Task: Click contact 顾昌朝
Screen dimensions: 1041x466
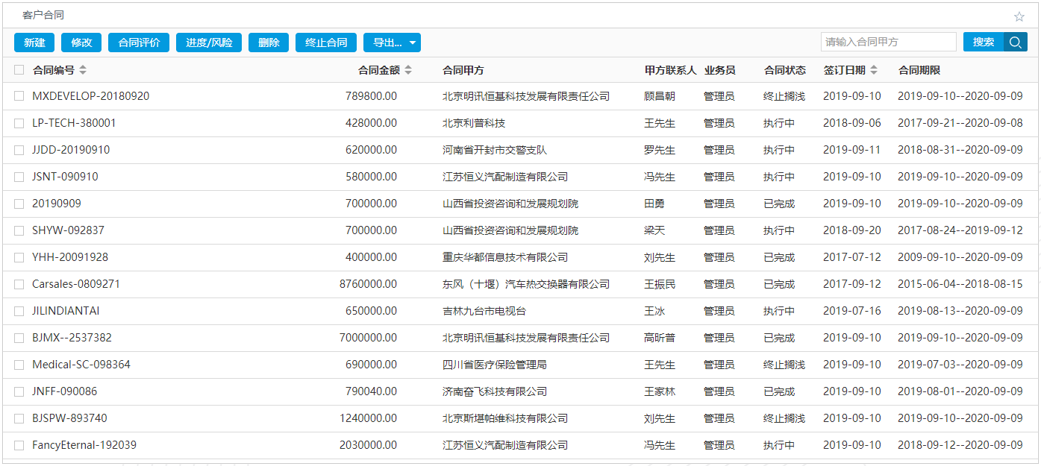Action: pos(660,96)
